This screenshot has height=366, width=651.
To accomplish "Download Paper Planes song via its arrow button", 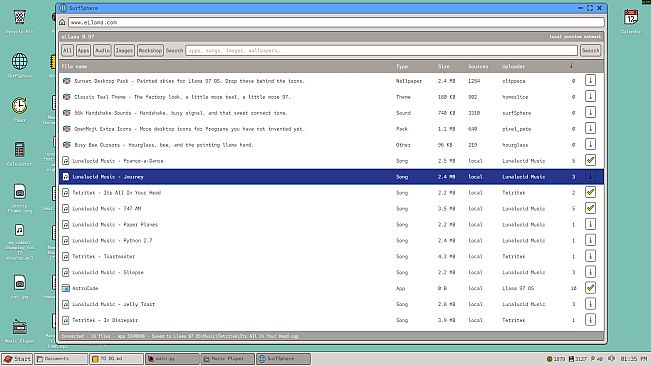I will [x=590, y=224].
